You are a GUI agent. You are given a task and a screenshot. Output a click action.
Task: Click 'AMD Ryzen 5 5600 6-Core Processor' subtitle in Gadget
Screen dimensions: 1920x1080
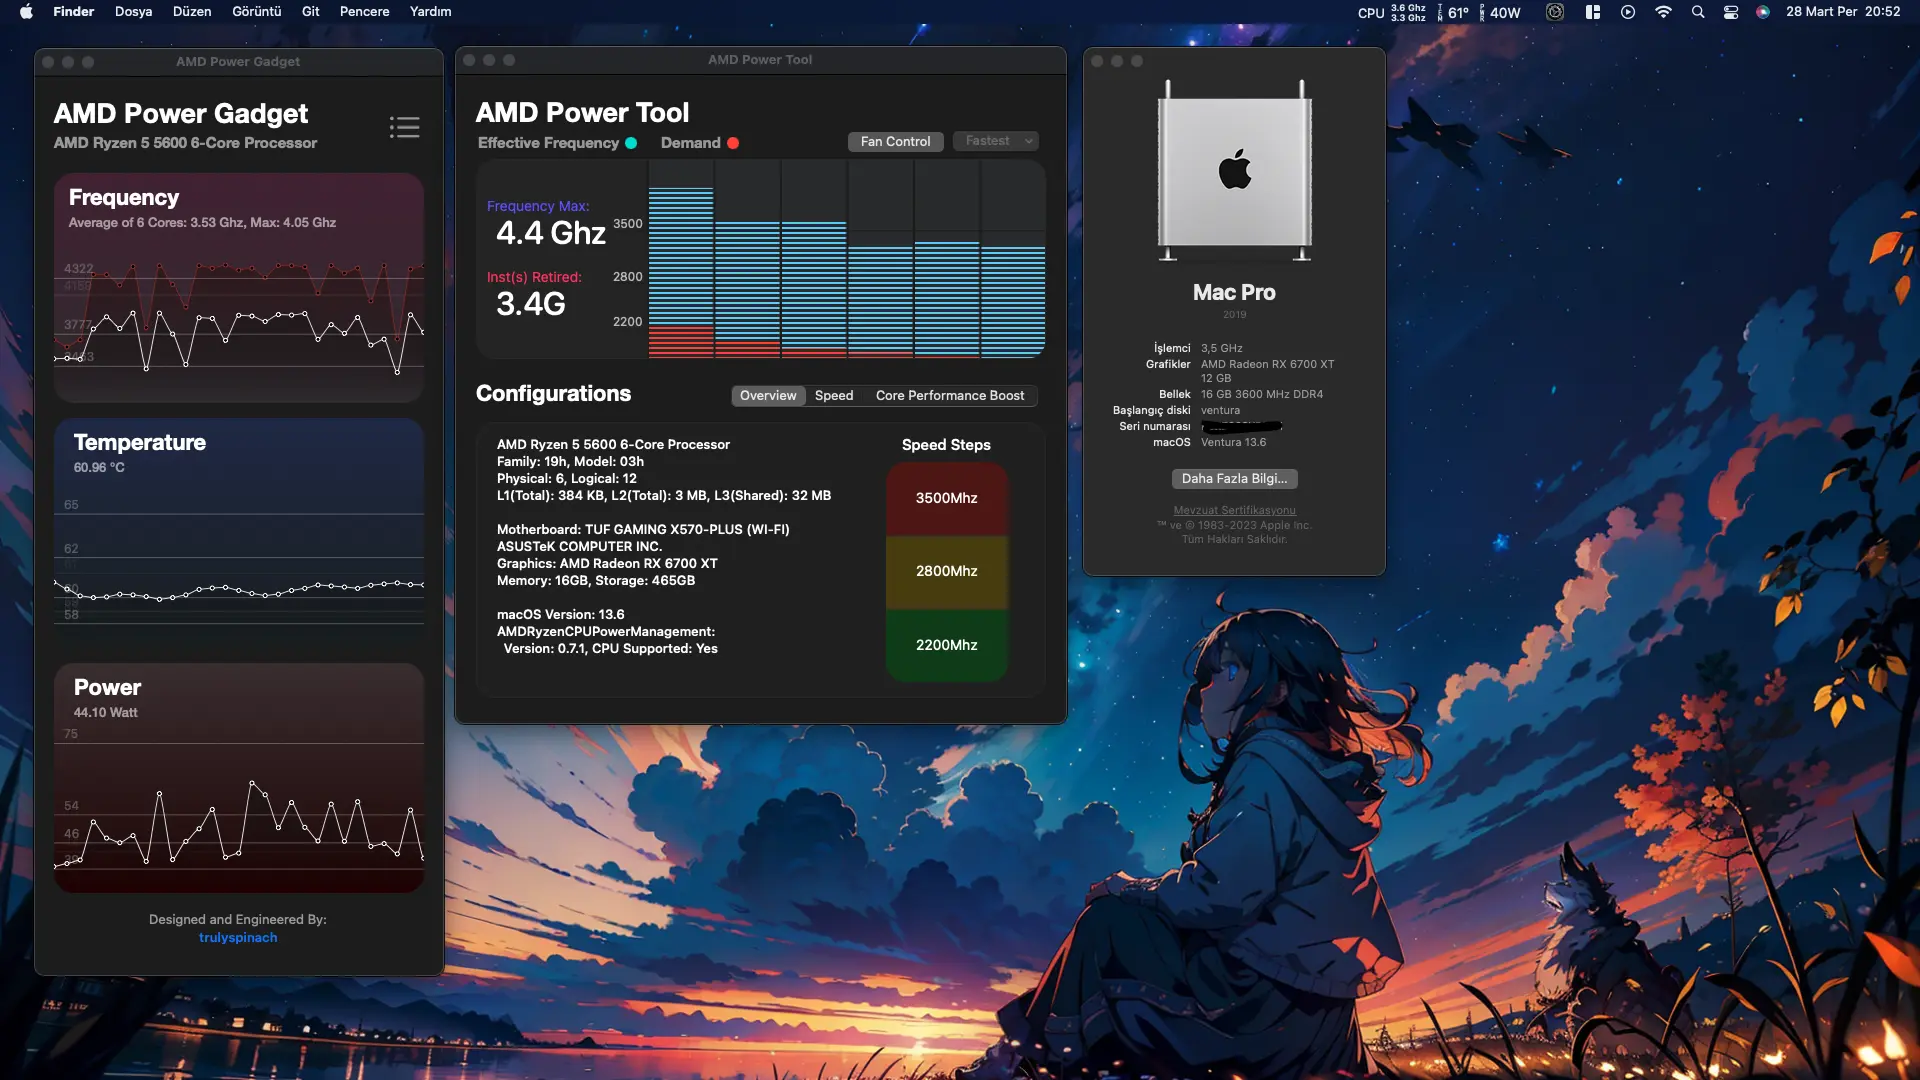185,143
